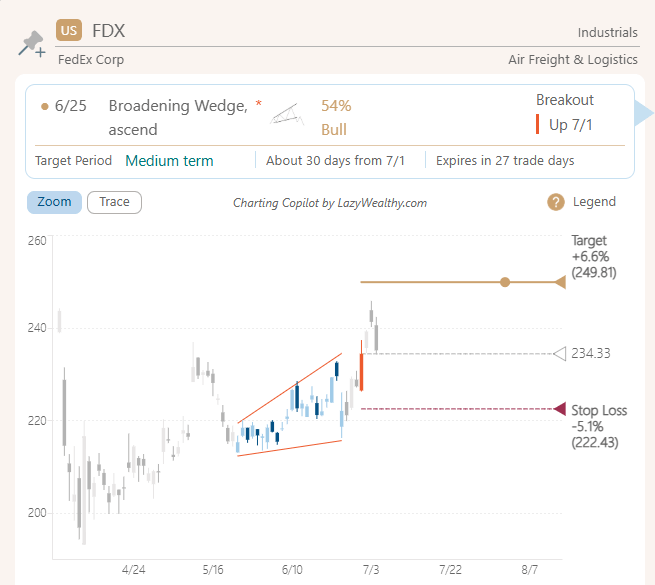Open the Charting Copilot by LazyWealthy.com link
The image size is (655, 585).
click(330, 203)
